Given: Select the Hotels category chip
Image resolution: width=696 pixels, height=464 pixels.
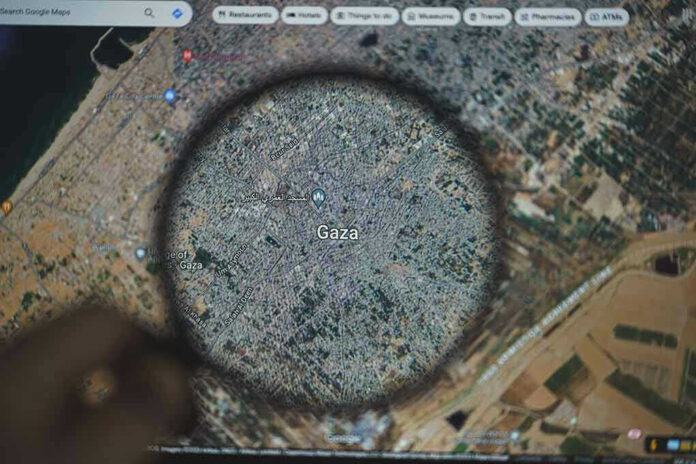Looking at the screenshot, I should (304, 16).
